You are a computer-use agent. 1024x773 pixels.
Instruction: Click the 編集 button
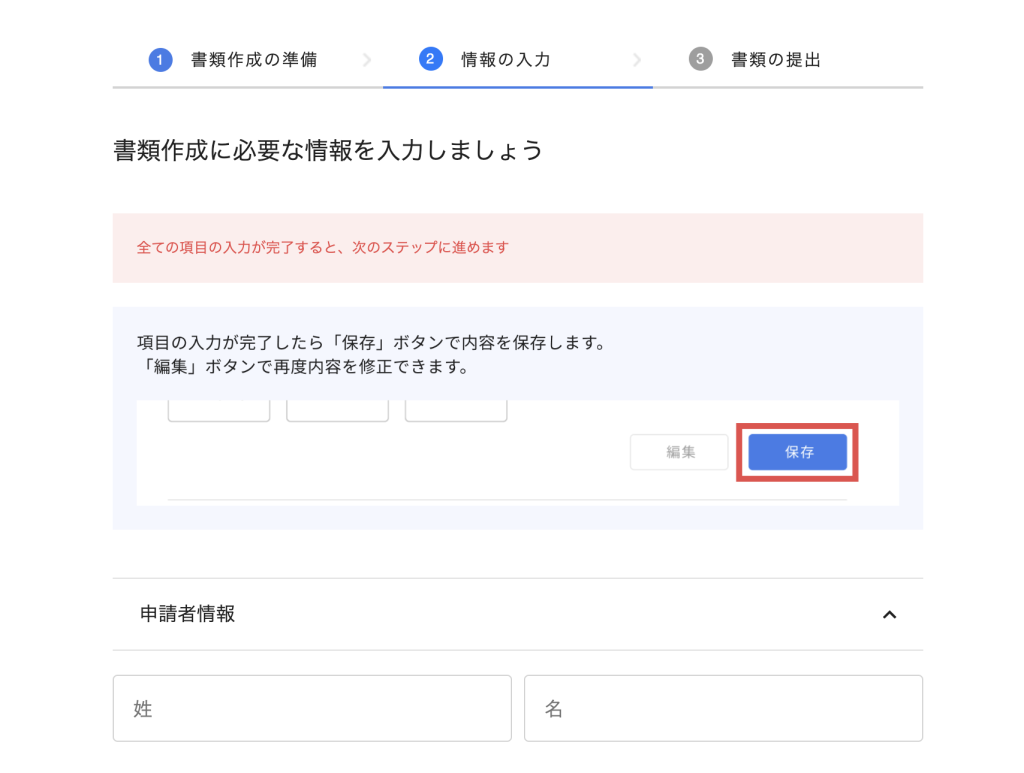(681, 452)
